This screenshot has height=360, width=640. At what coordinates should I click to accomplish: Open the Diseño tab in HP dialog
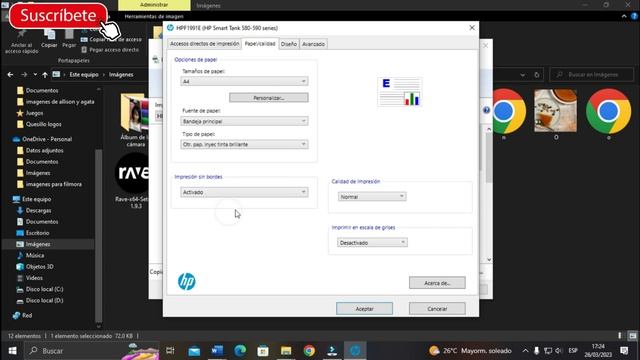coord(289,44)
